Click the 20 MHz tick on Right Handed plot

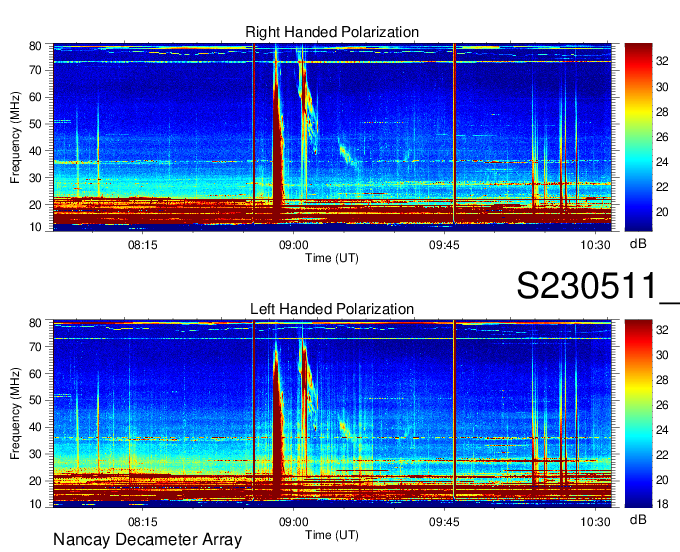click(35, 205)
